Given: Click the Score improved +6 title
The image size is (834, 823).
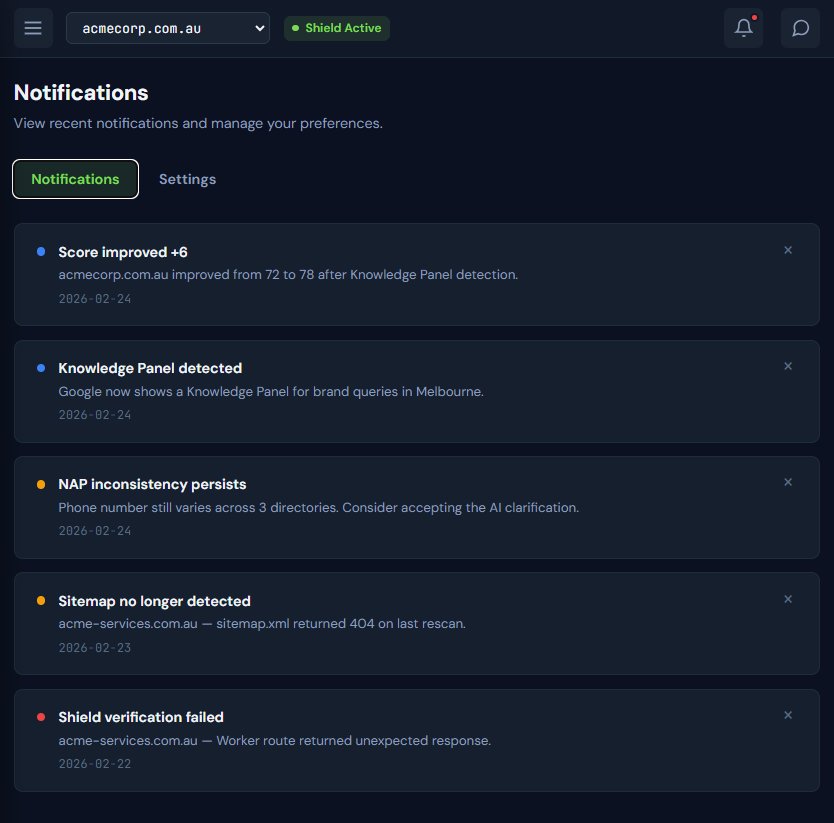Looking at the screenshot, I should (123, 252).
